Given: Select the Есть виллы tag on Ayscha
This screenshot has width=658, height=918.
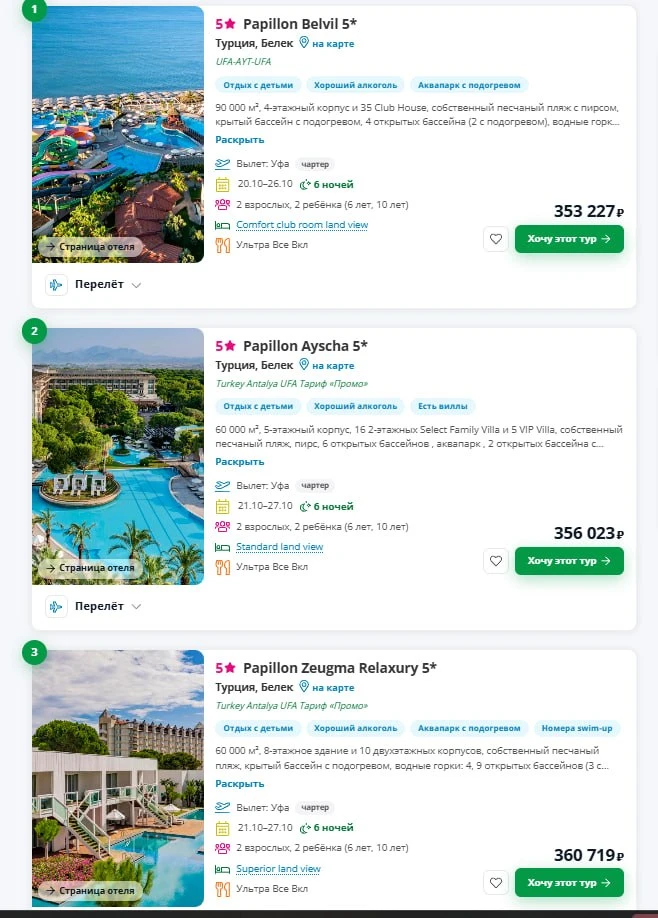Looking at the screenshot, I should 443,406.
